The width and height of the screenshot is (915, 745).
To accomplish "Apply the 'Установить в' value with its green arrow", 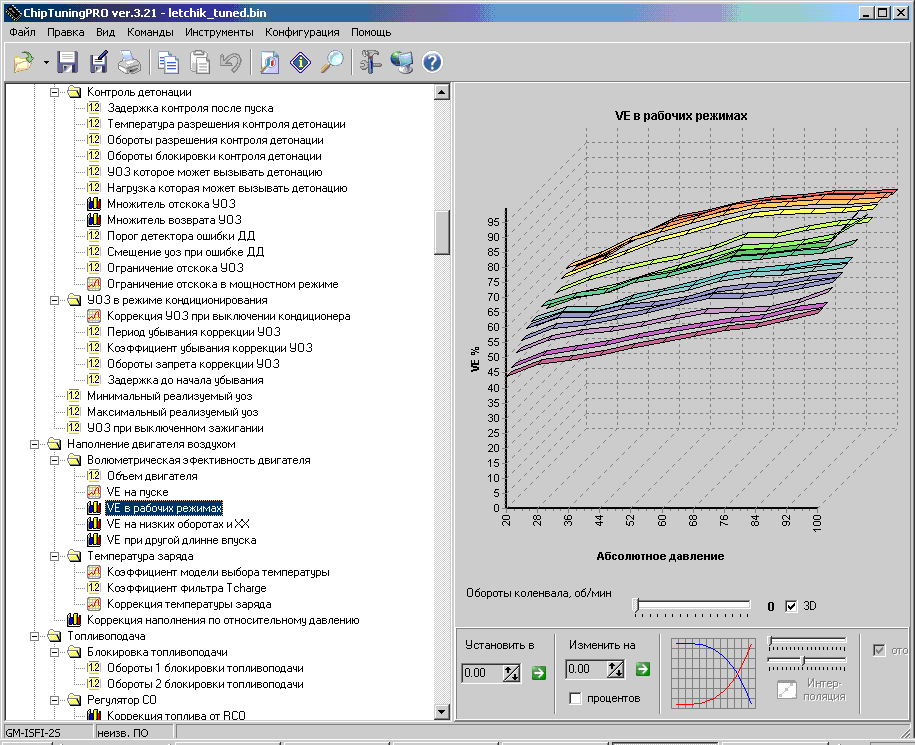I will [539, 672].
